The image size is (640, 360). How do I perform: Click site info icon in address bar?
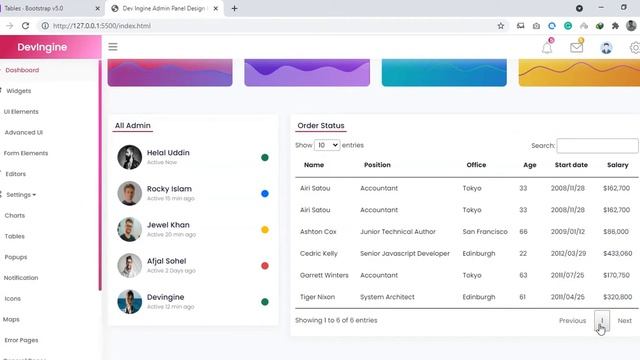click(x=45, y=26)
